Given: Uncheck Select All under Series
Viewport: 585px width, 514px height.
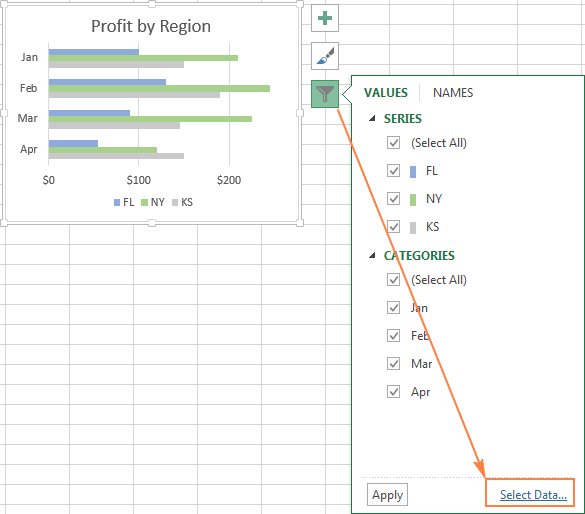Looking at the screenshot, I should click(x=394, y=143).
